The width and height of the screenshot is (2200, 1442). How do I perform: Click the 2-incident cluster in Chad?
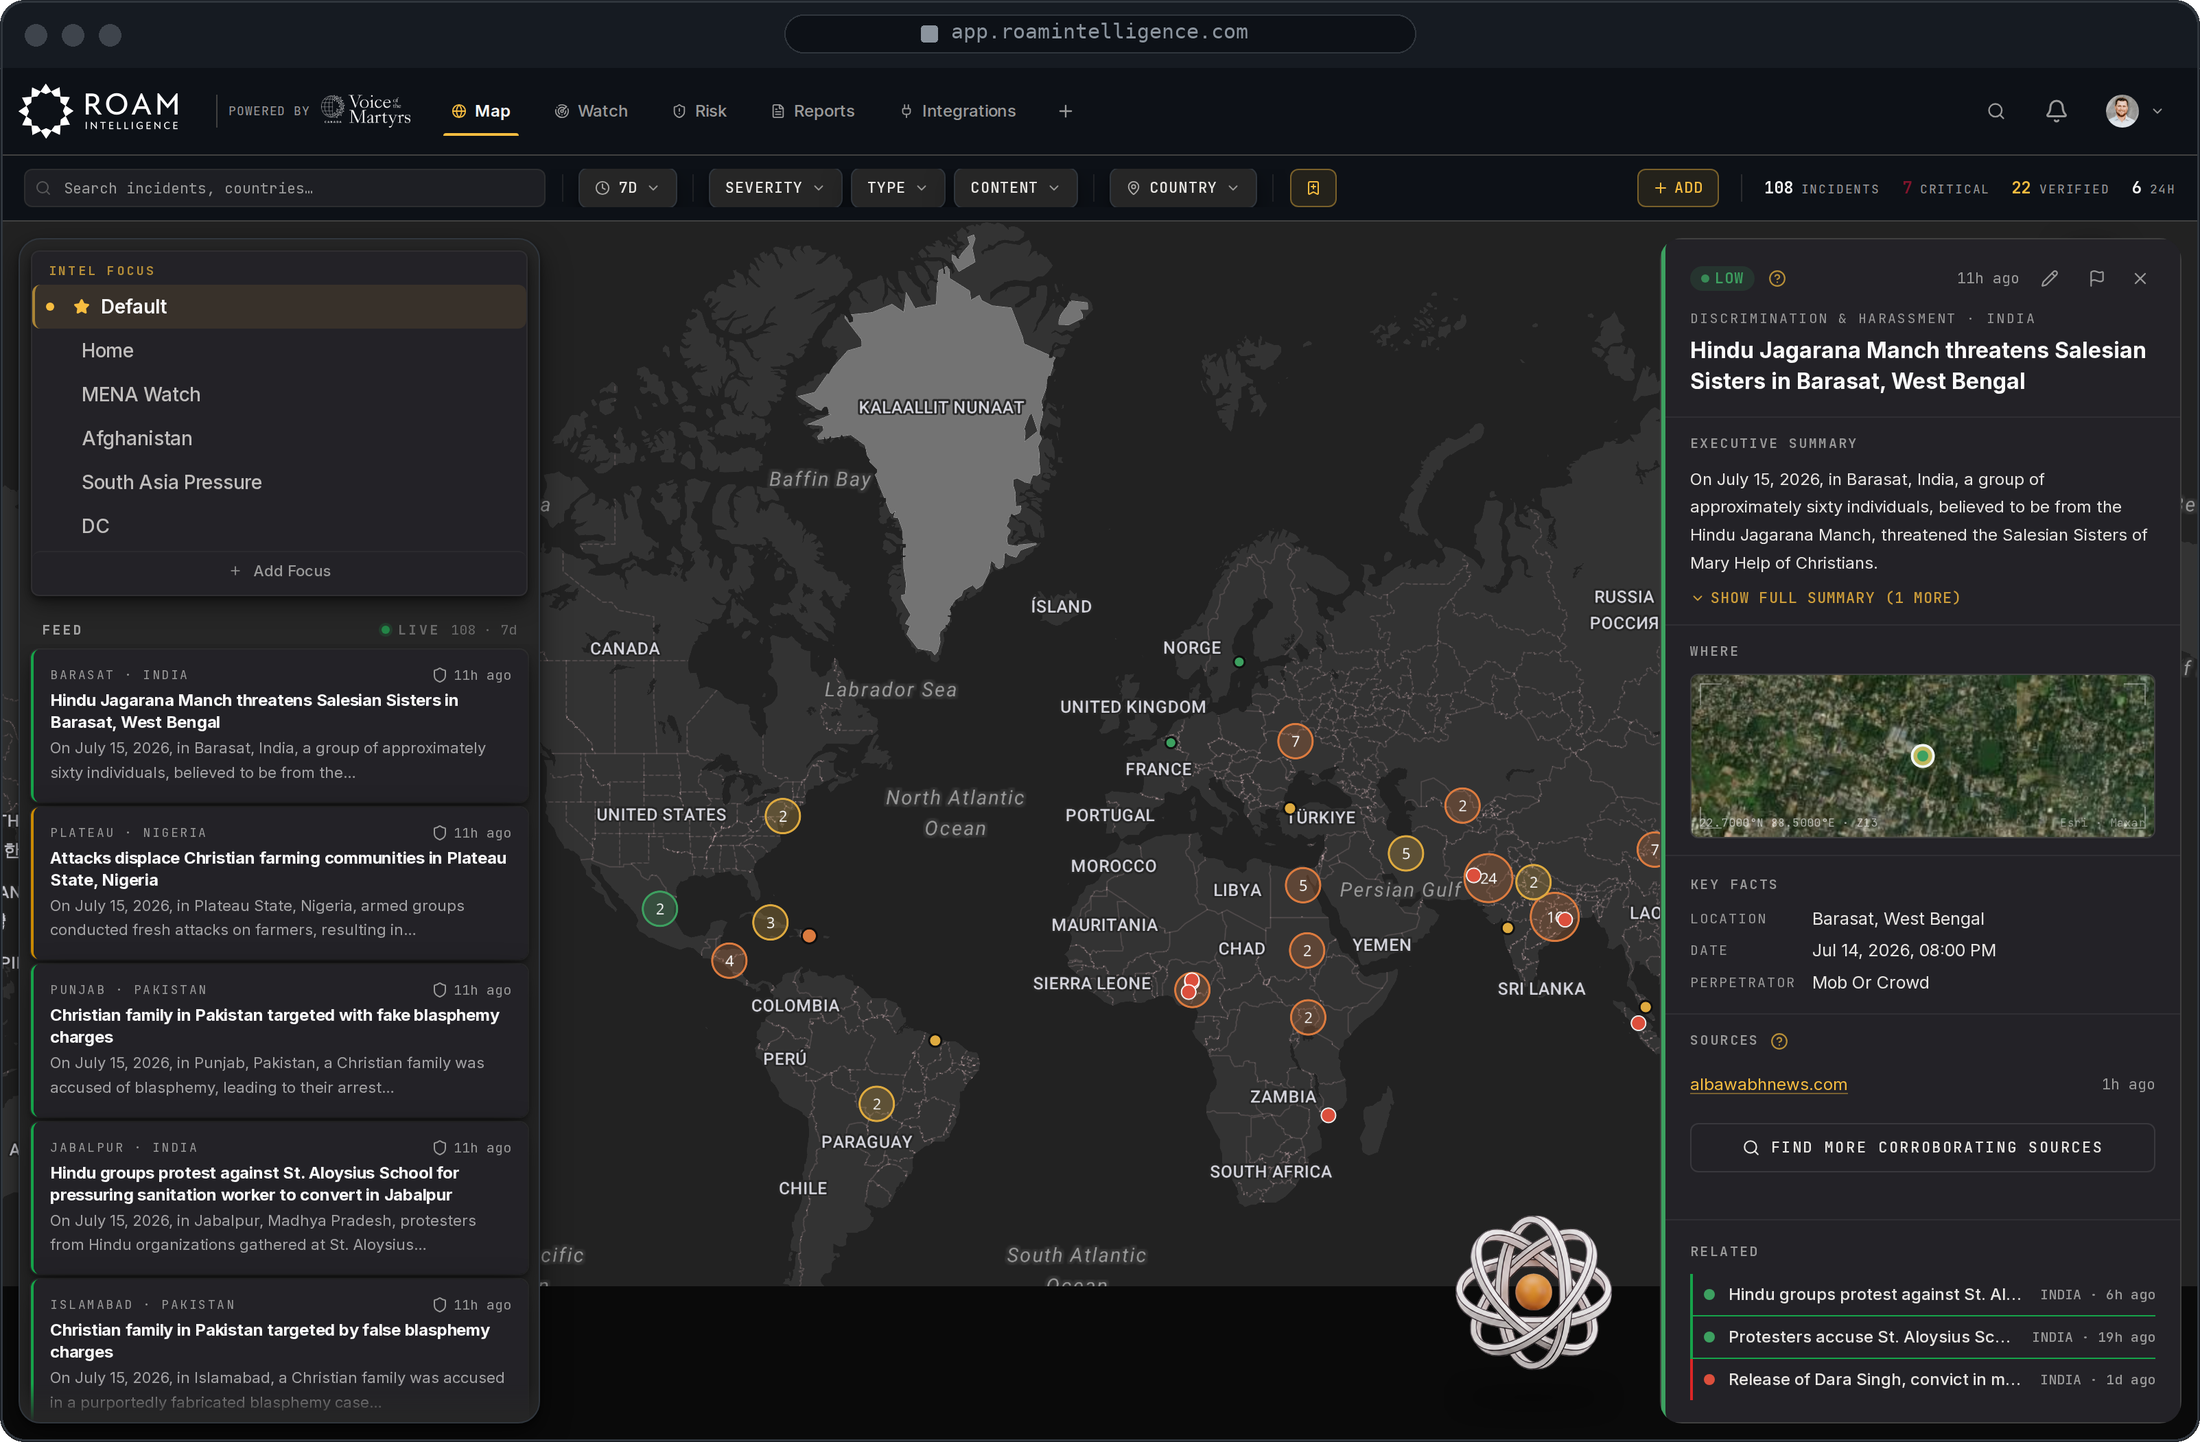click(1306, 950)
